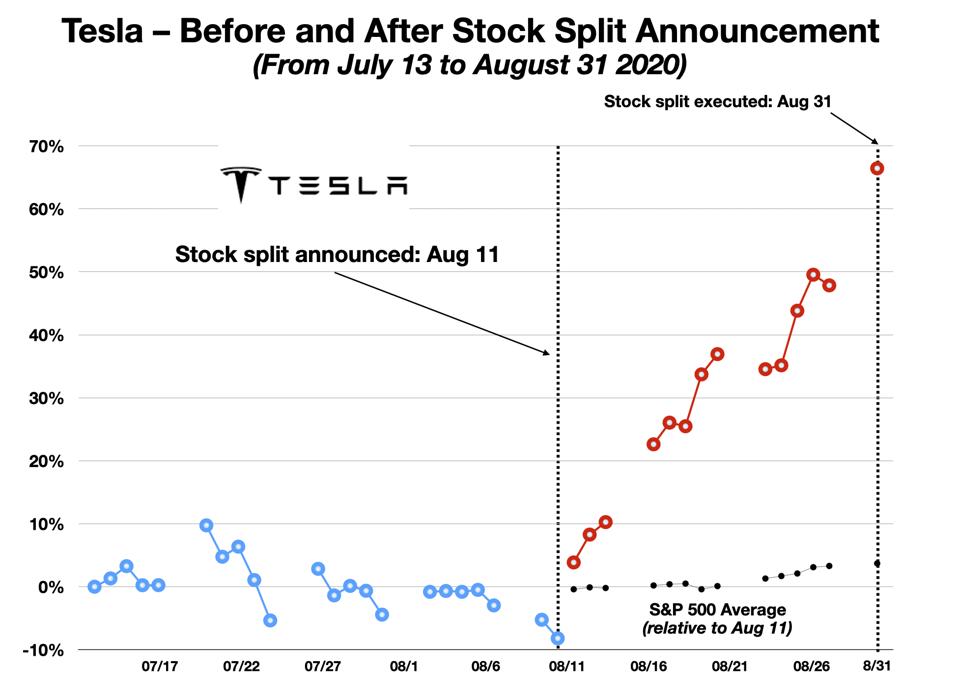Click the highest blue data point near 10%
The width and height of the screenshot is (959, 700).
[x=206, y=525]
